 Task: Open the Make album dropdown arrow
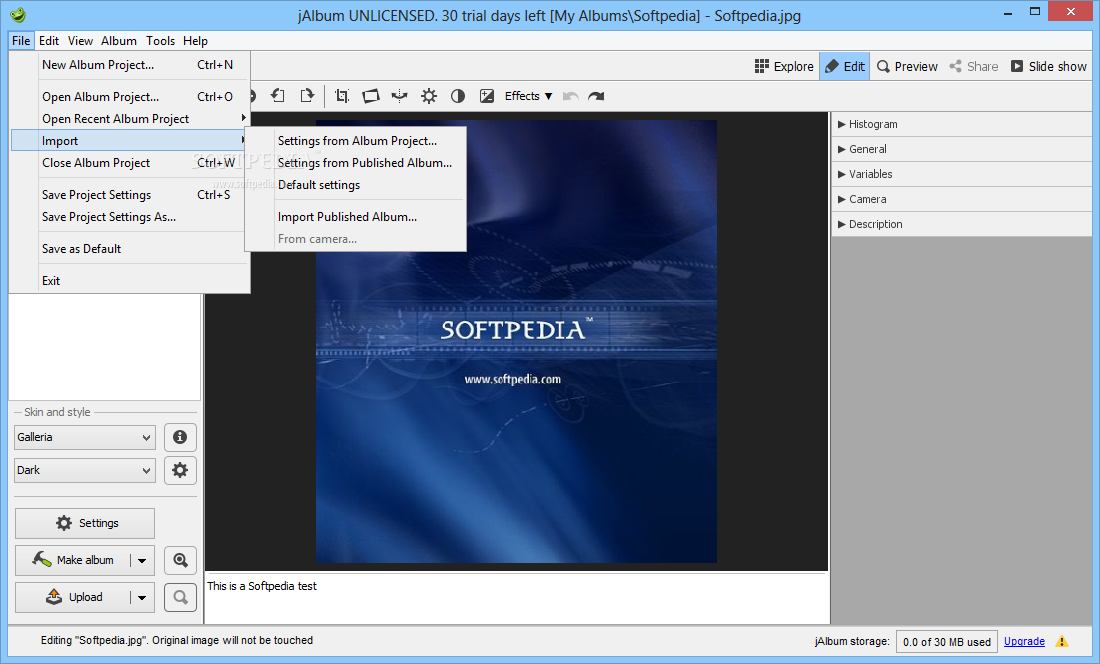(142, 560)
